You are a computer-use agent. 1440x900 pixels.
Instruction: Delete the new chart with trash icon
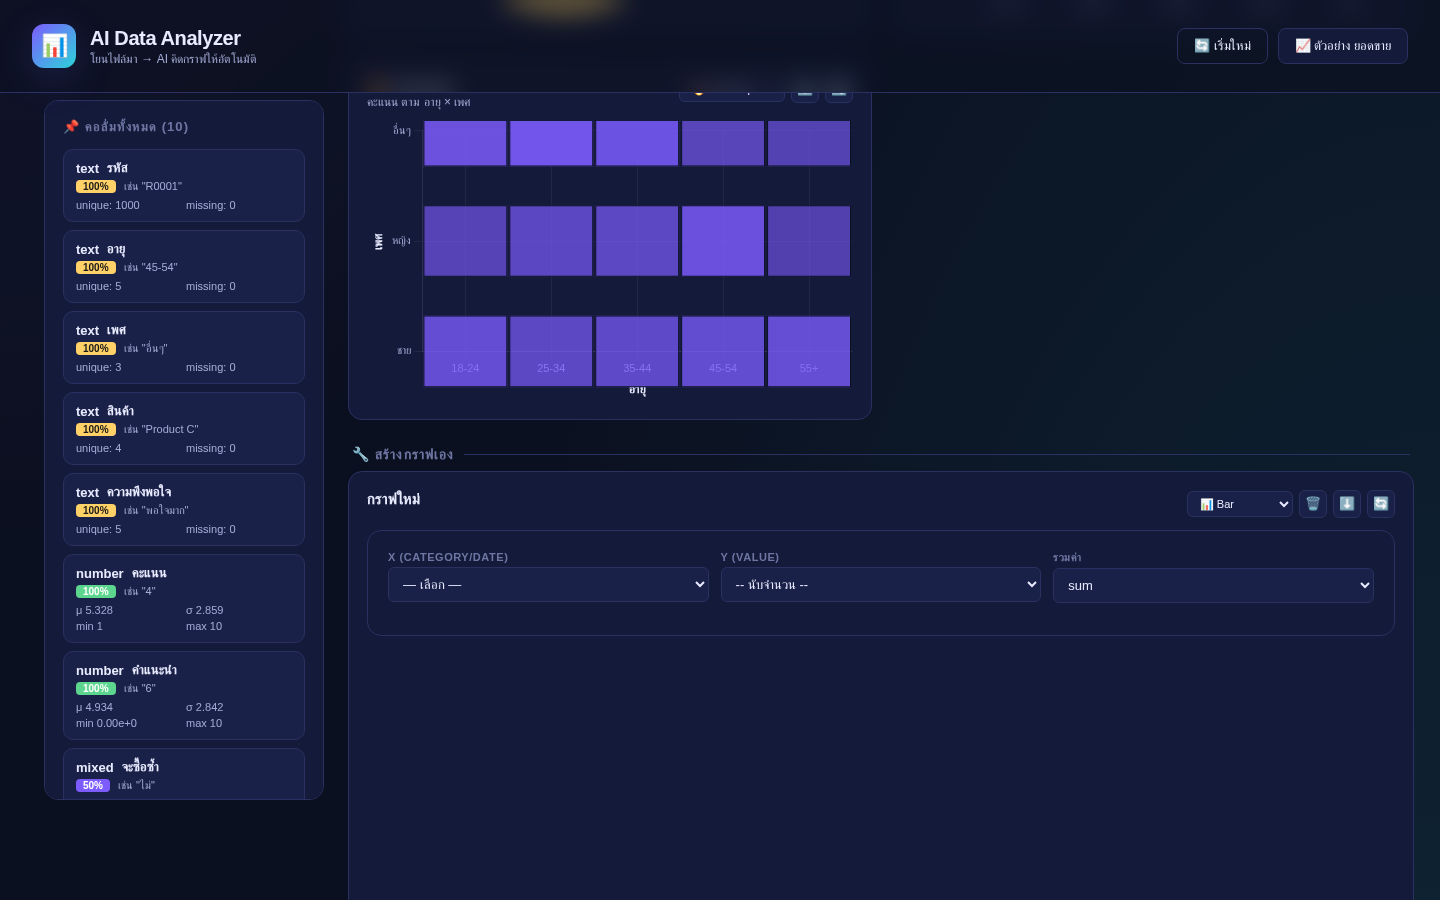click(1313, 504)
